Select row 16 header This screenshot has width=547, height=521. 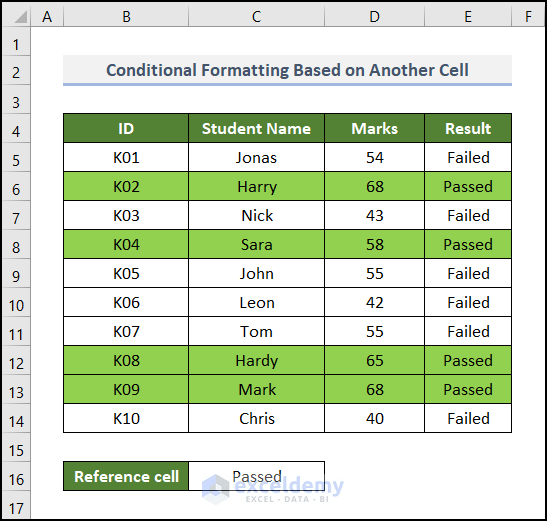pos(16,476)
